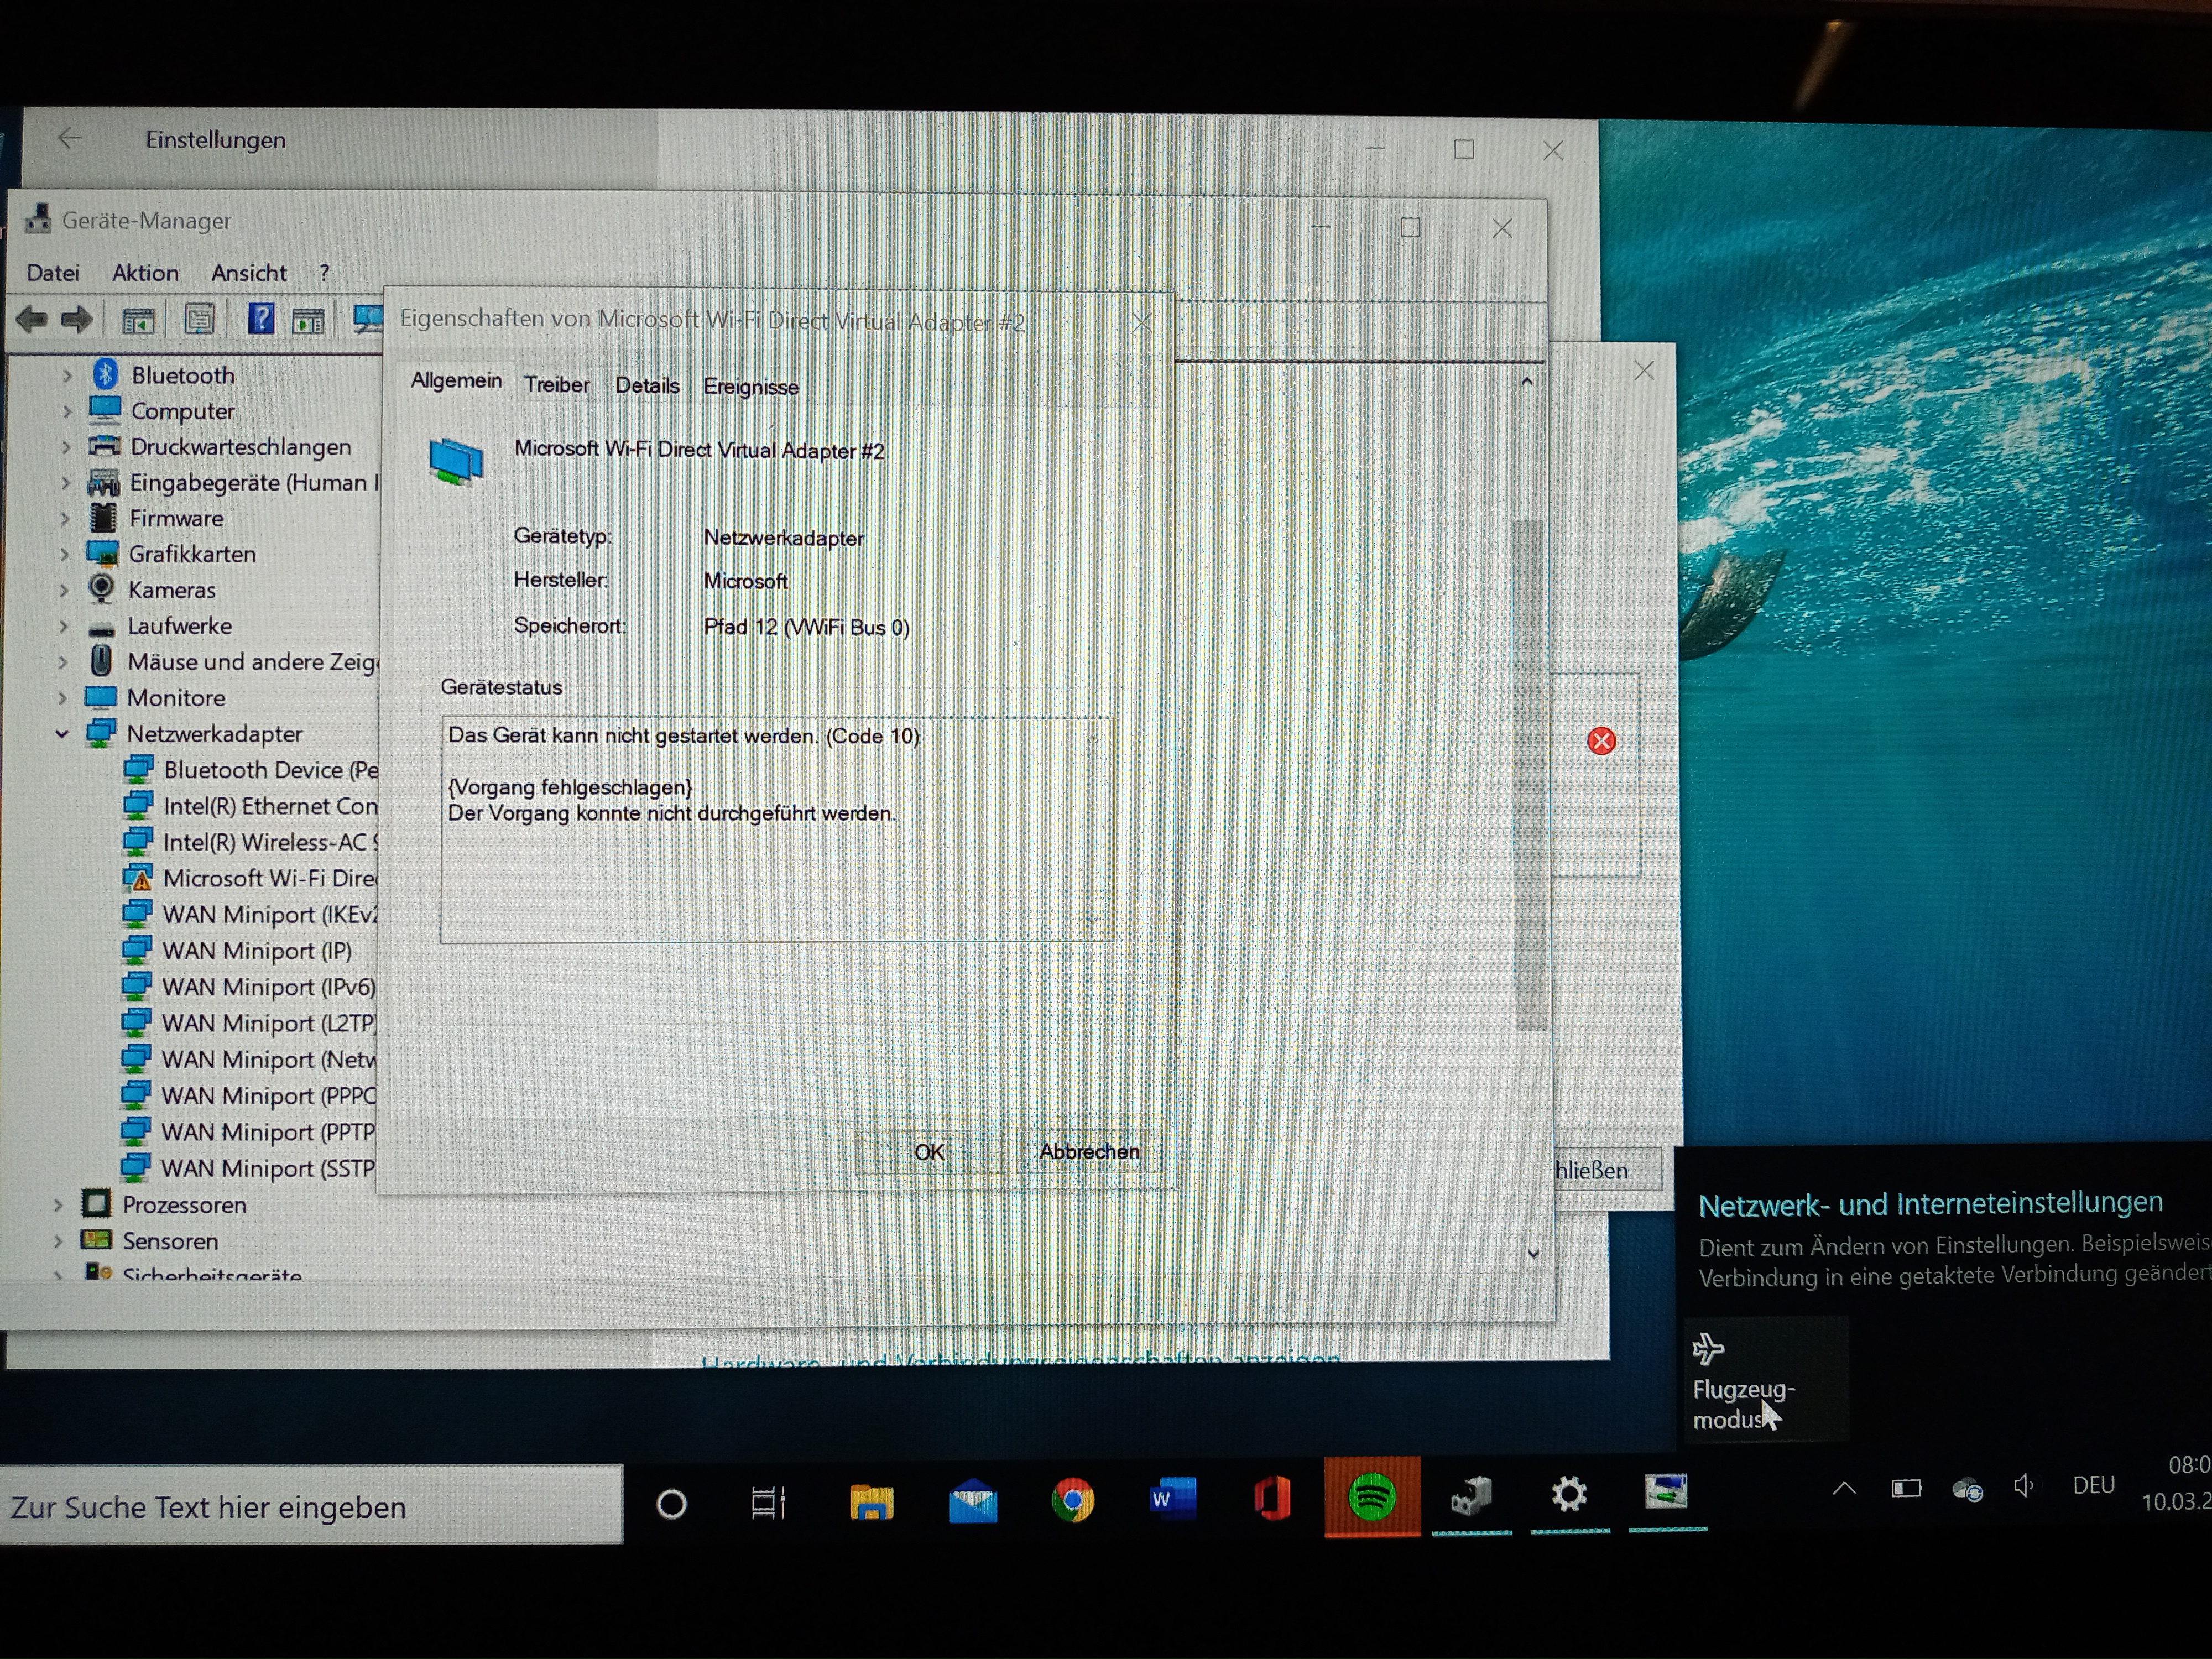
Task: Open Netzwerk- und Interneteinstellungen link
Action: click(1930, 1204)
